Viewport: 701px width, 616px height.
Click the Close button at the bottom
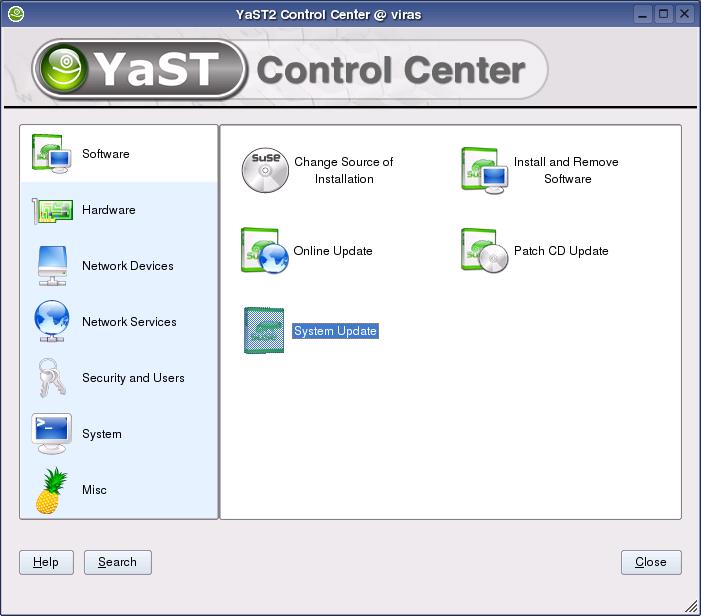tap(651, 562)
